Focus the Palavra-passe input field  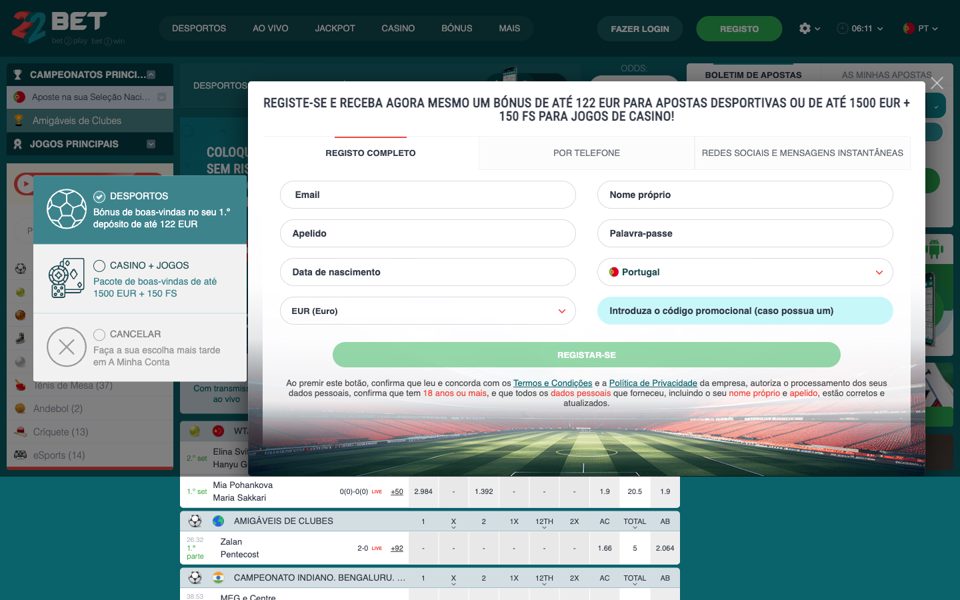(x=744, y=233)
